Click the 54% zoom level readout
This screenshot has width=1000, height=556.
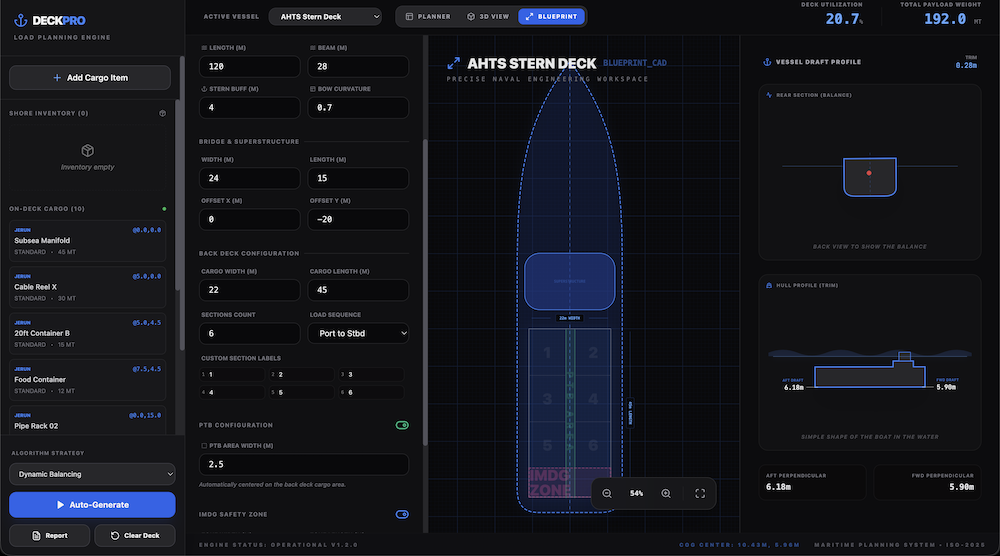pos(636,494)
